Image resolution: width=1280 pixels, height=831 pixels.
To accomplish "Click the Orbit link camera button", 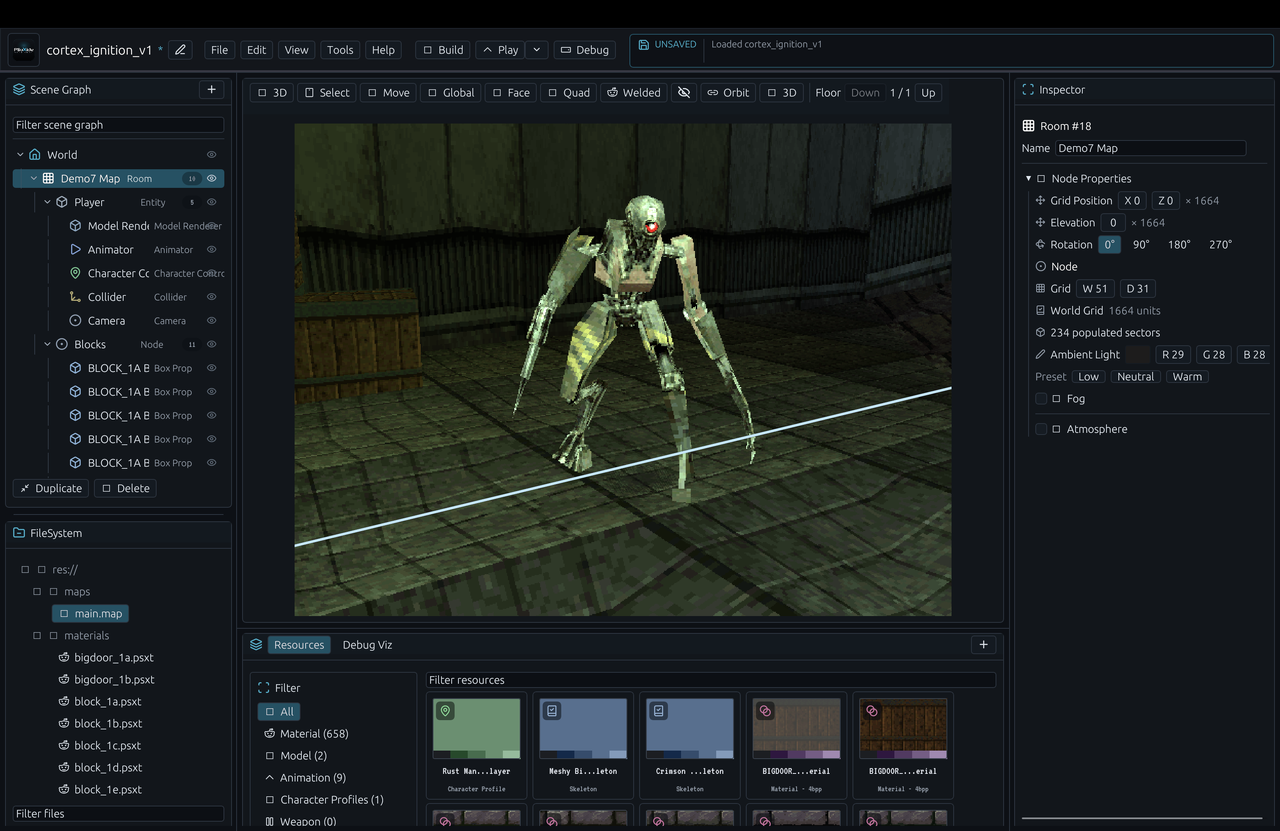I will click(x=728, y=92).
